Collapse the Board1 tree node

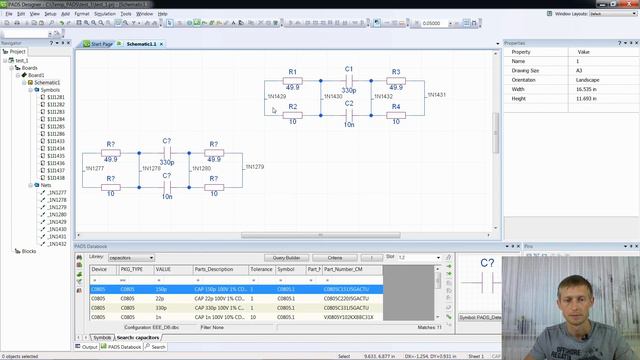[18, 76]
